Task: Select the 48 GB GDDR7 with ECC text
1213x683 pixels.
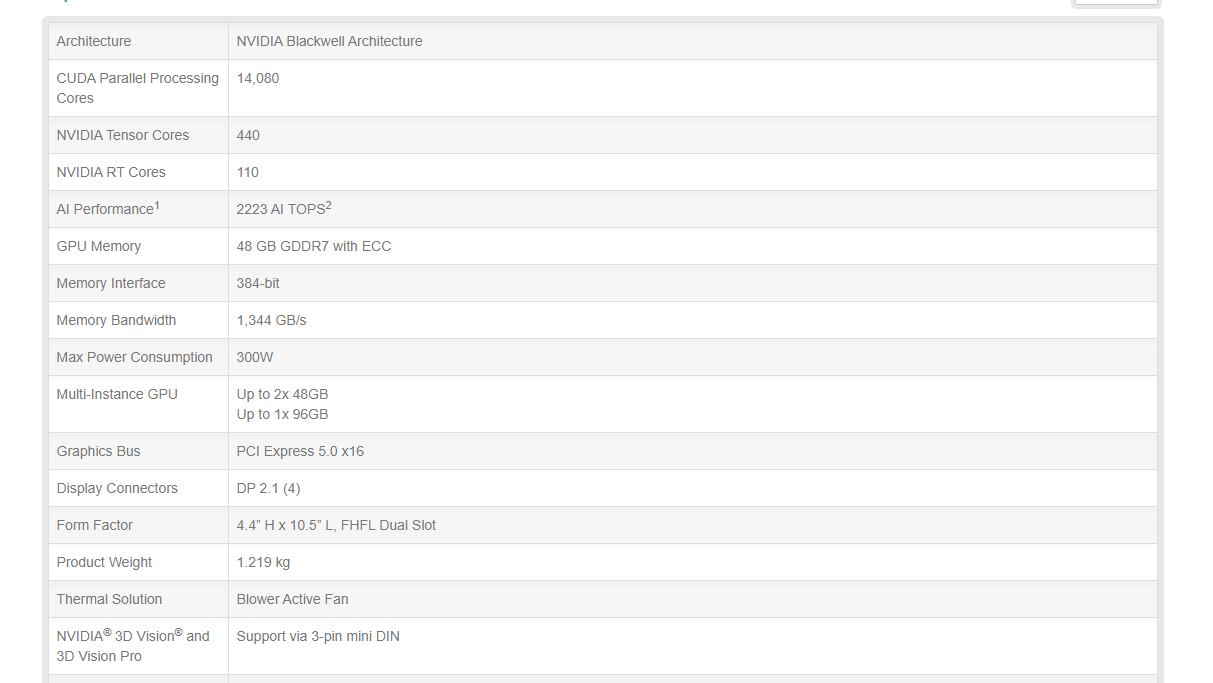Action: (314, 246)
